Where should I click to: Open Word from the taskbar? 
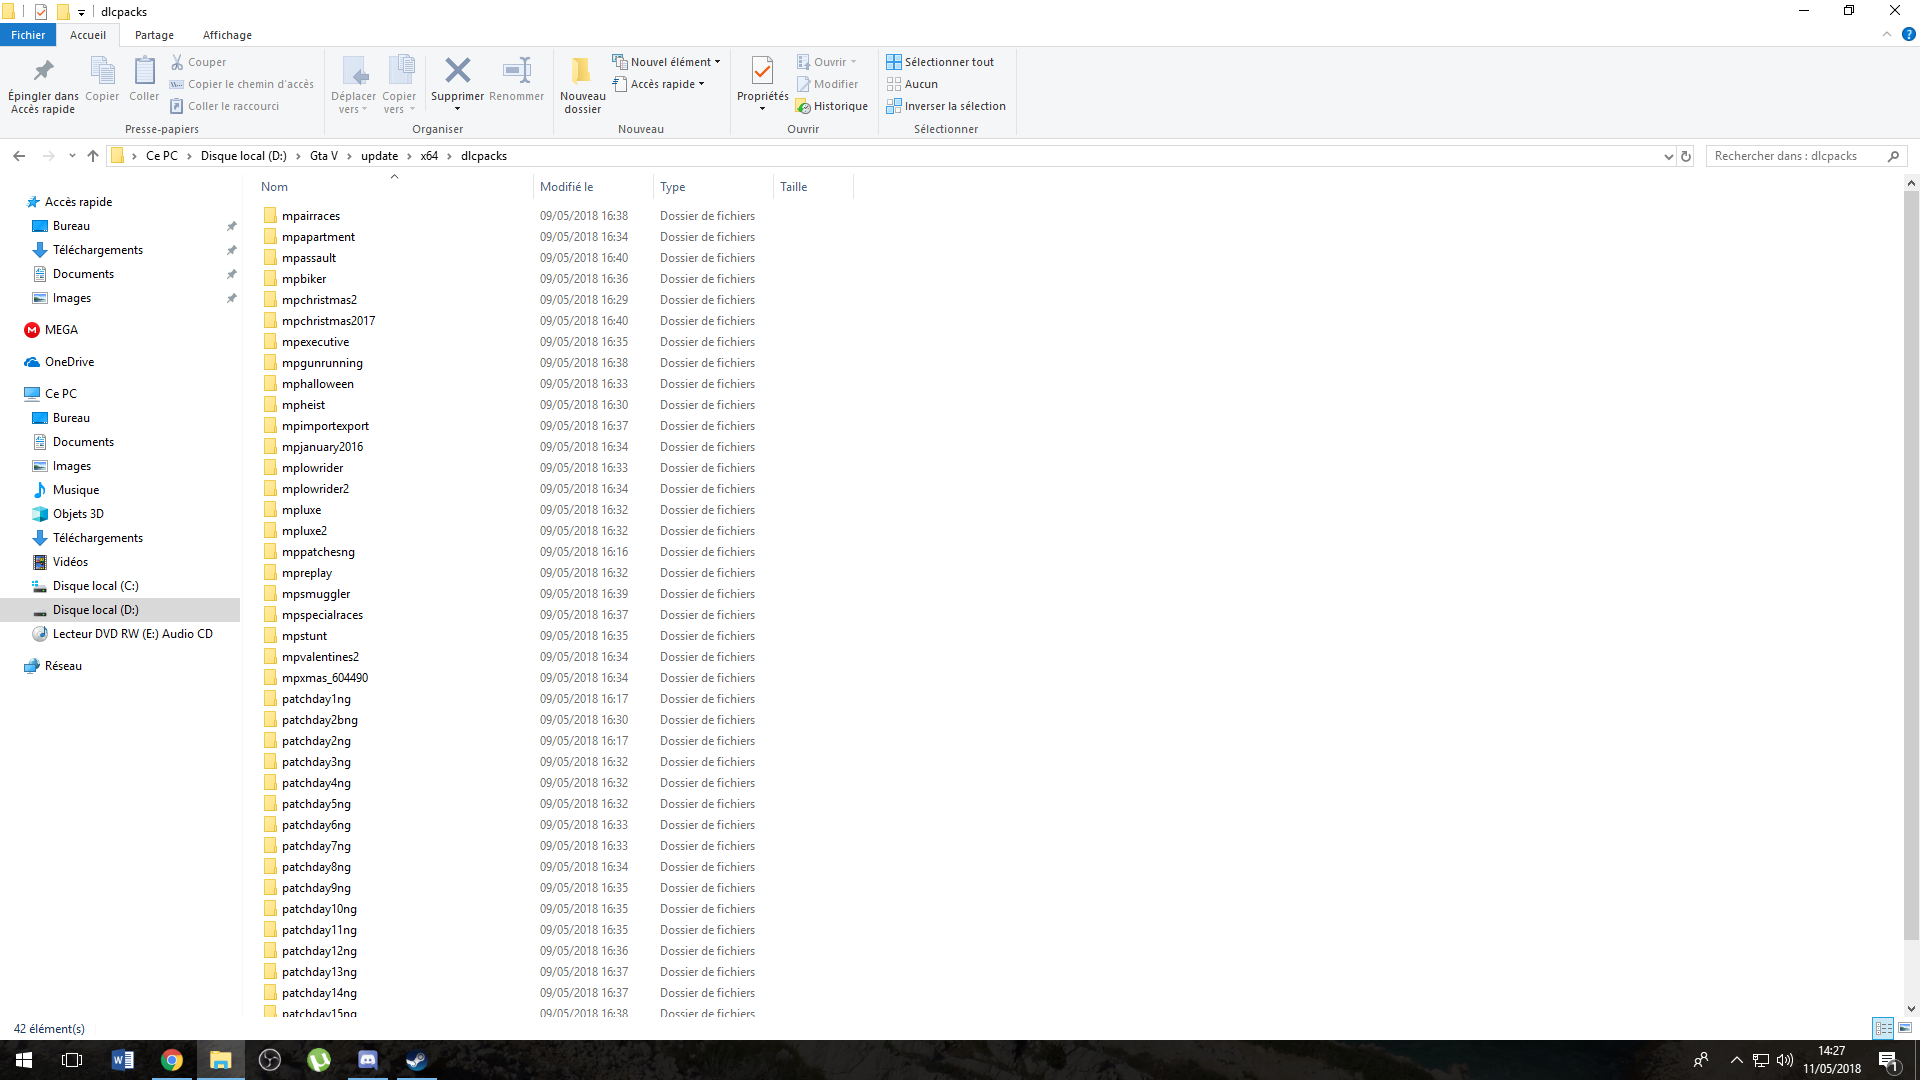tap(122, 1060)
